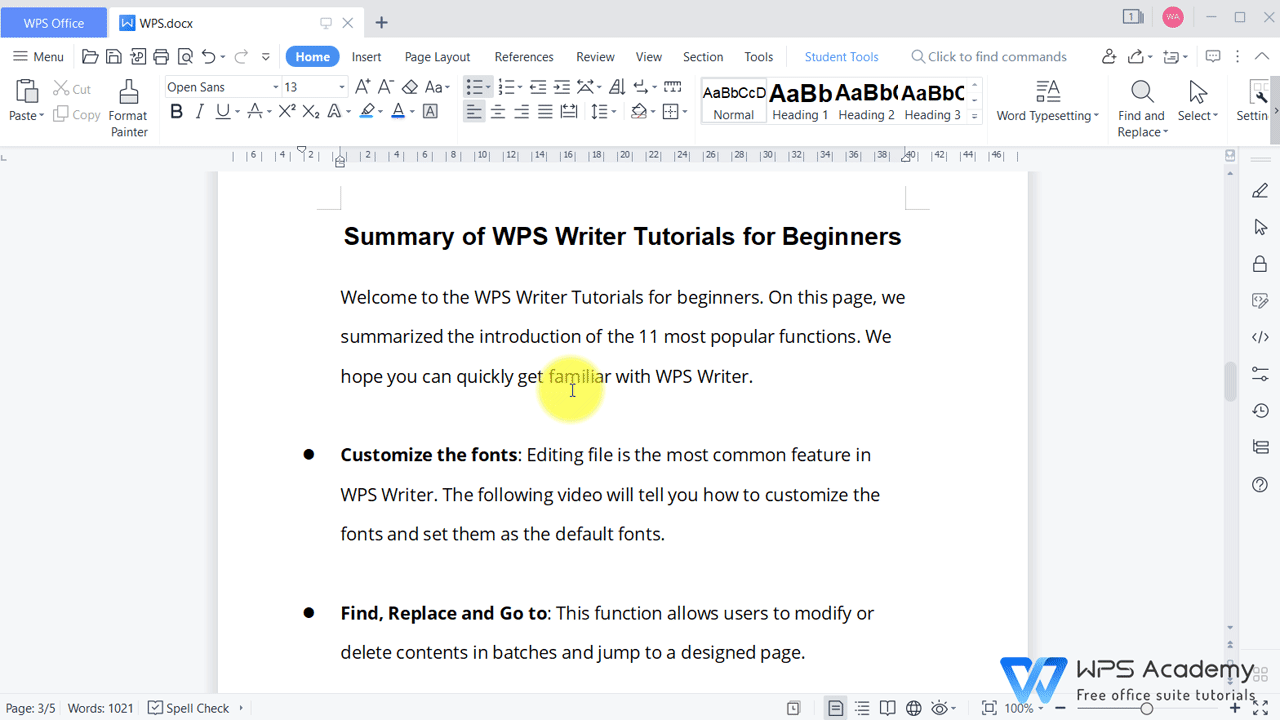
Task: Toggle strikethrough formatting
Action: pos(255,111)
